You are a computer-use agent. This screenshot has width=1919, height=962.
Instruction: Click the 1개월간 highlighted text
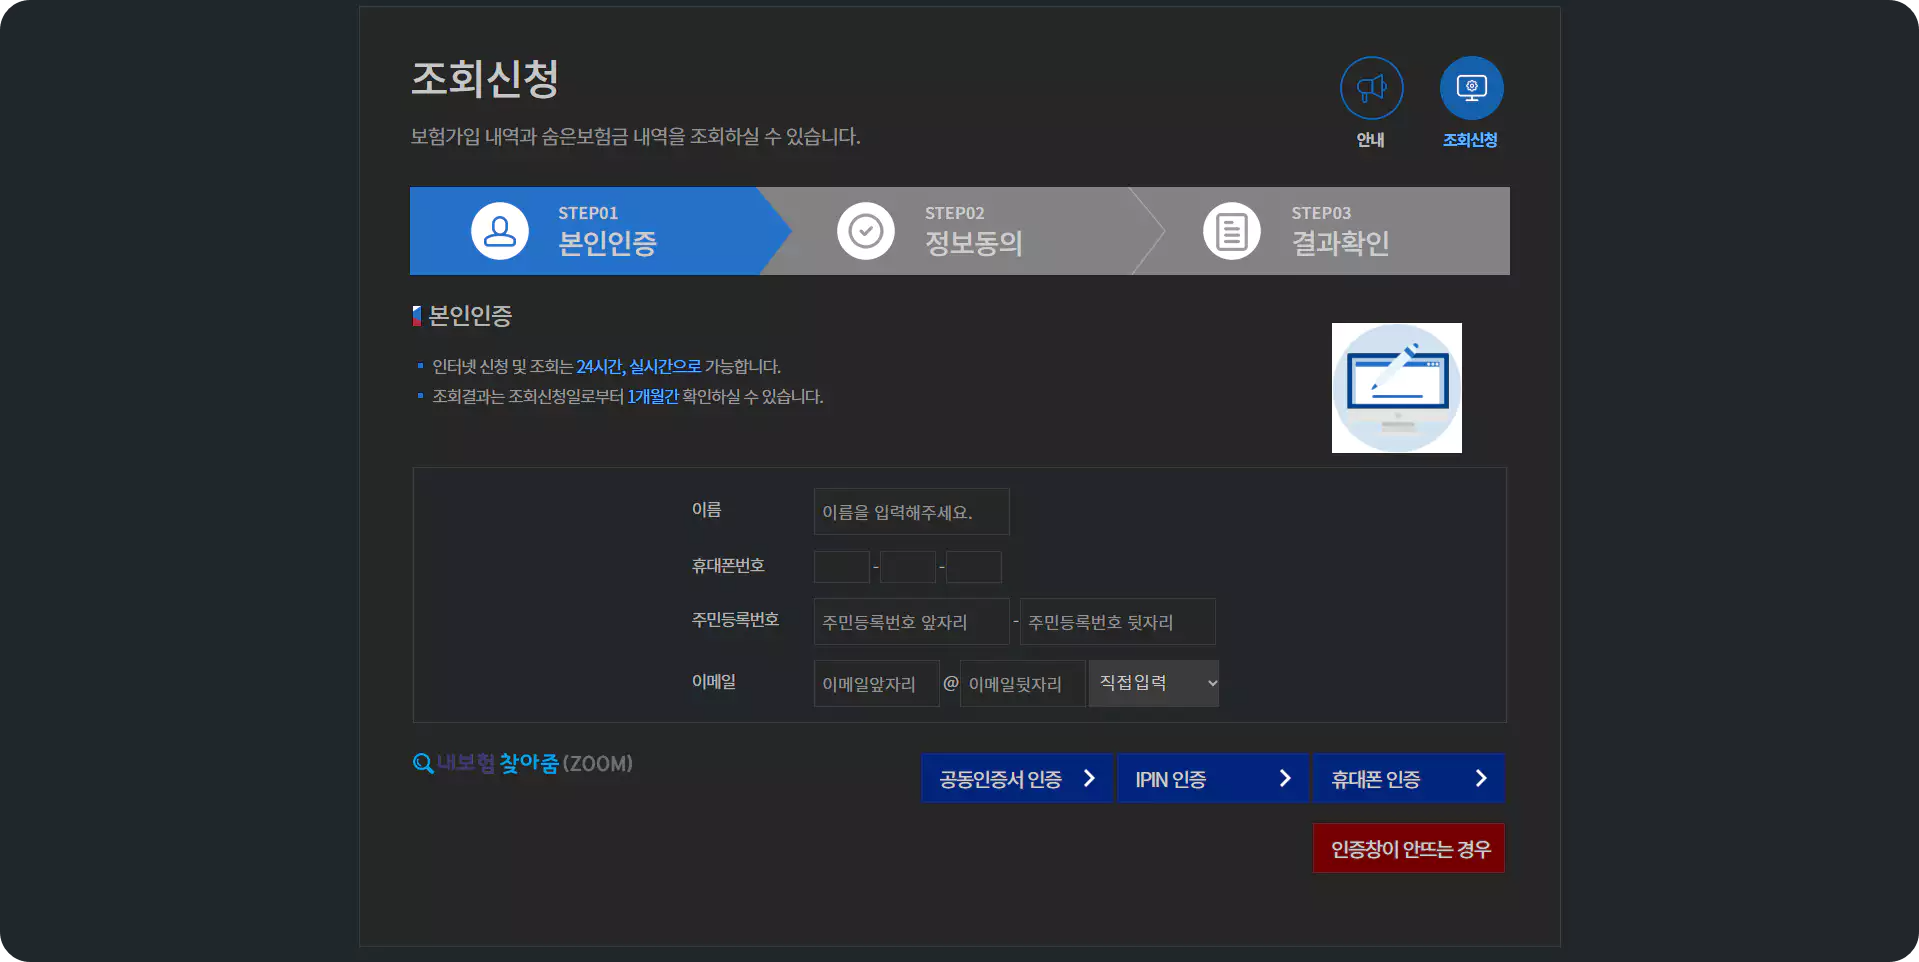pos(653,396)
